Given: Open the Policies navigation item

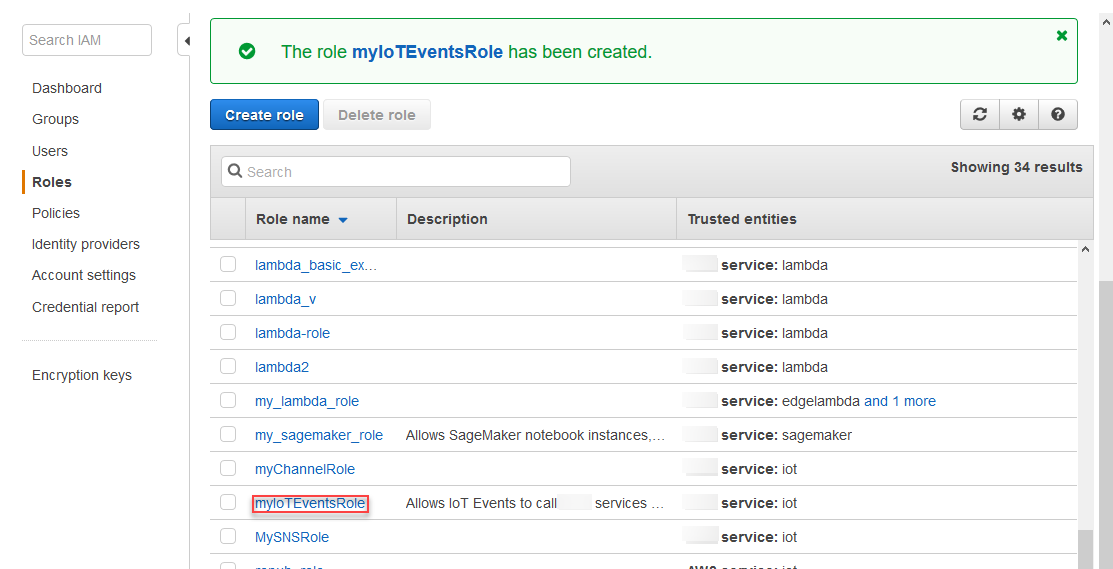Looking at the screenshot, I should pos(56,213).
